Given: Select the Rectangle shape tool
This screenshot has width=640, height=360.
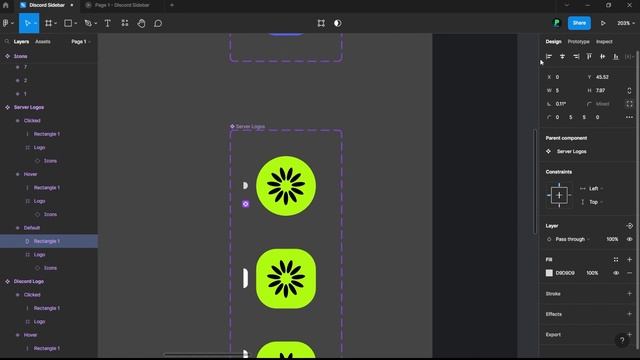Looking at the screenshot, I should point(68,23).
